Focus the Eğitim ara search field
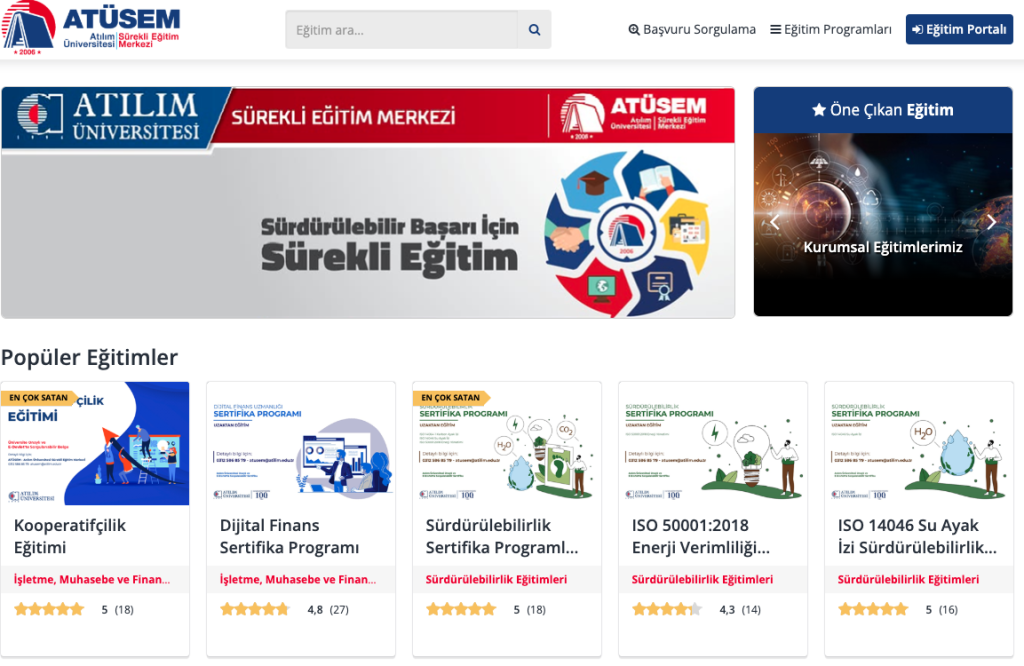This screenshot has height=666, width=1024. click(x=402, y=30)
